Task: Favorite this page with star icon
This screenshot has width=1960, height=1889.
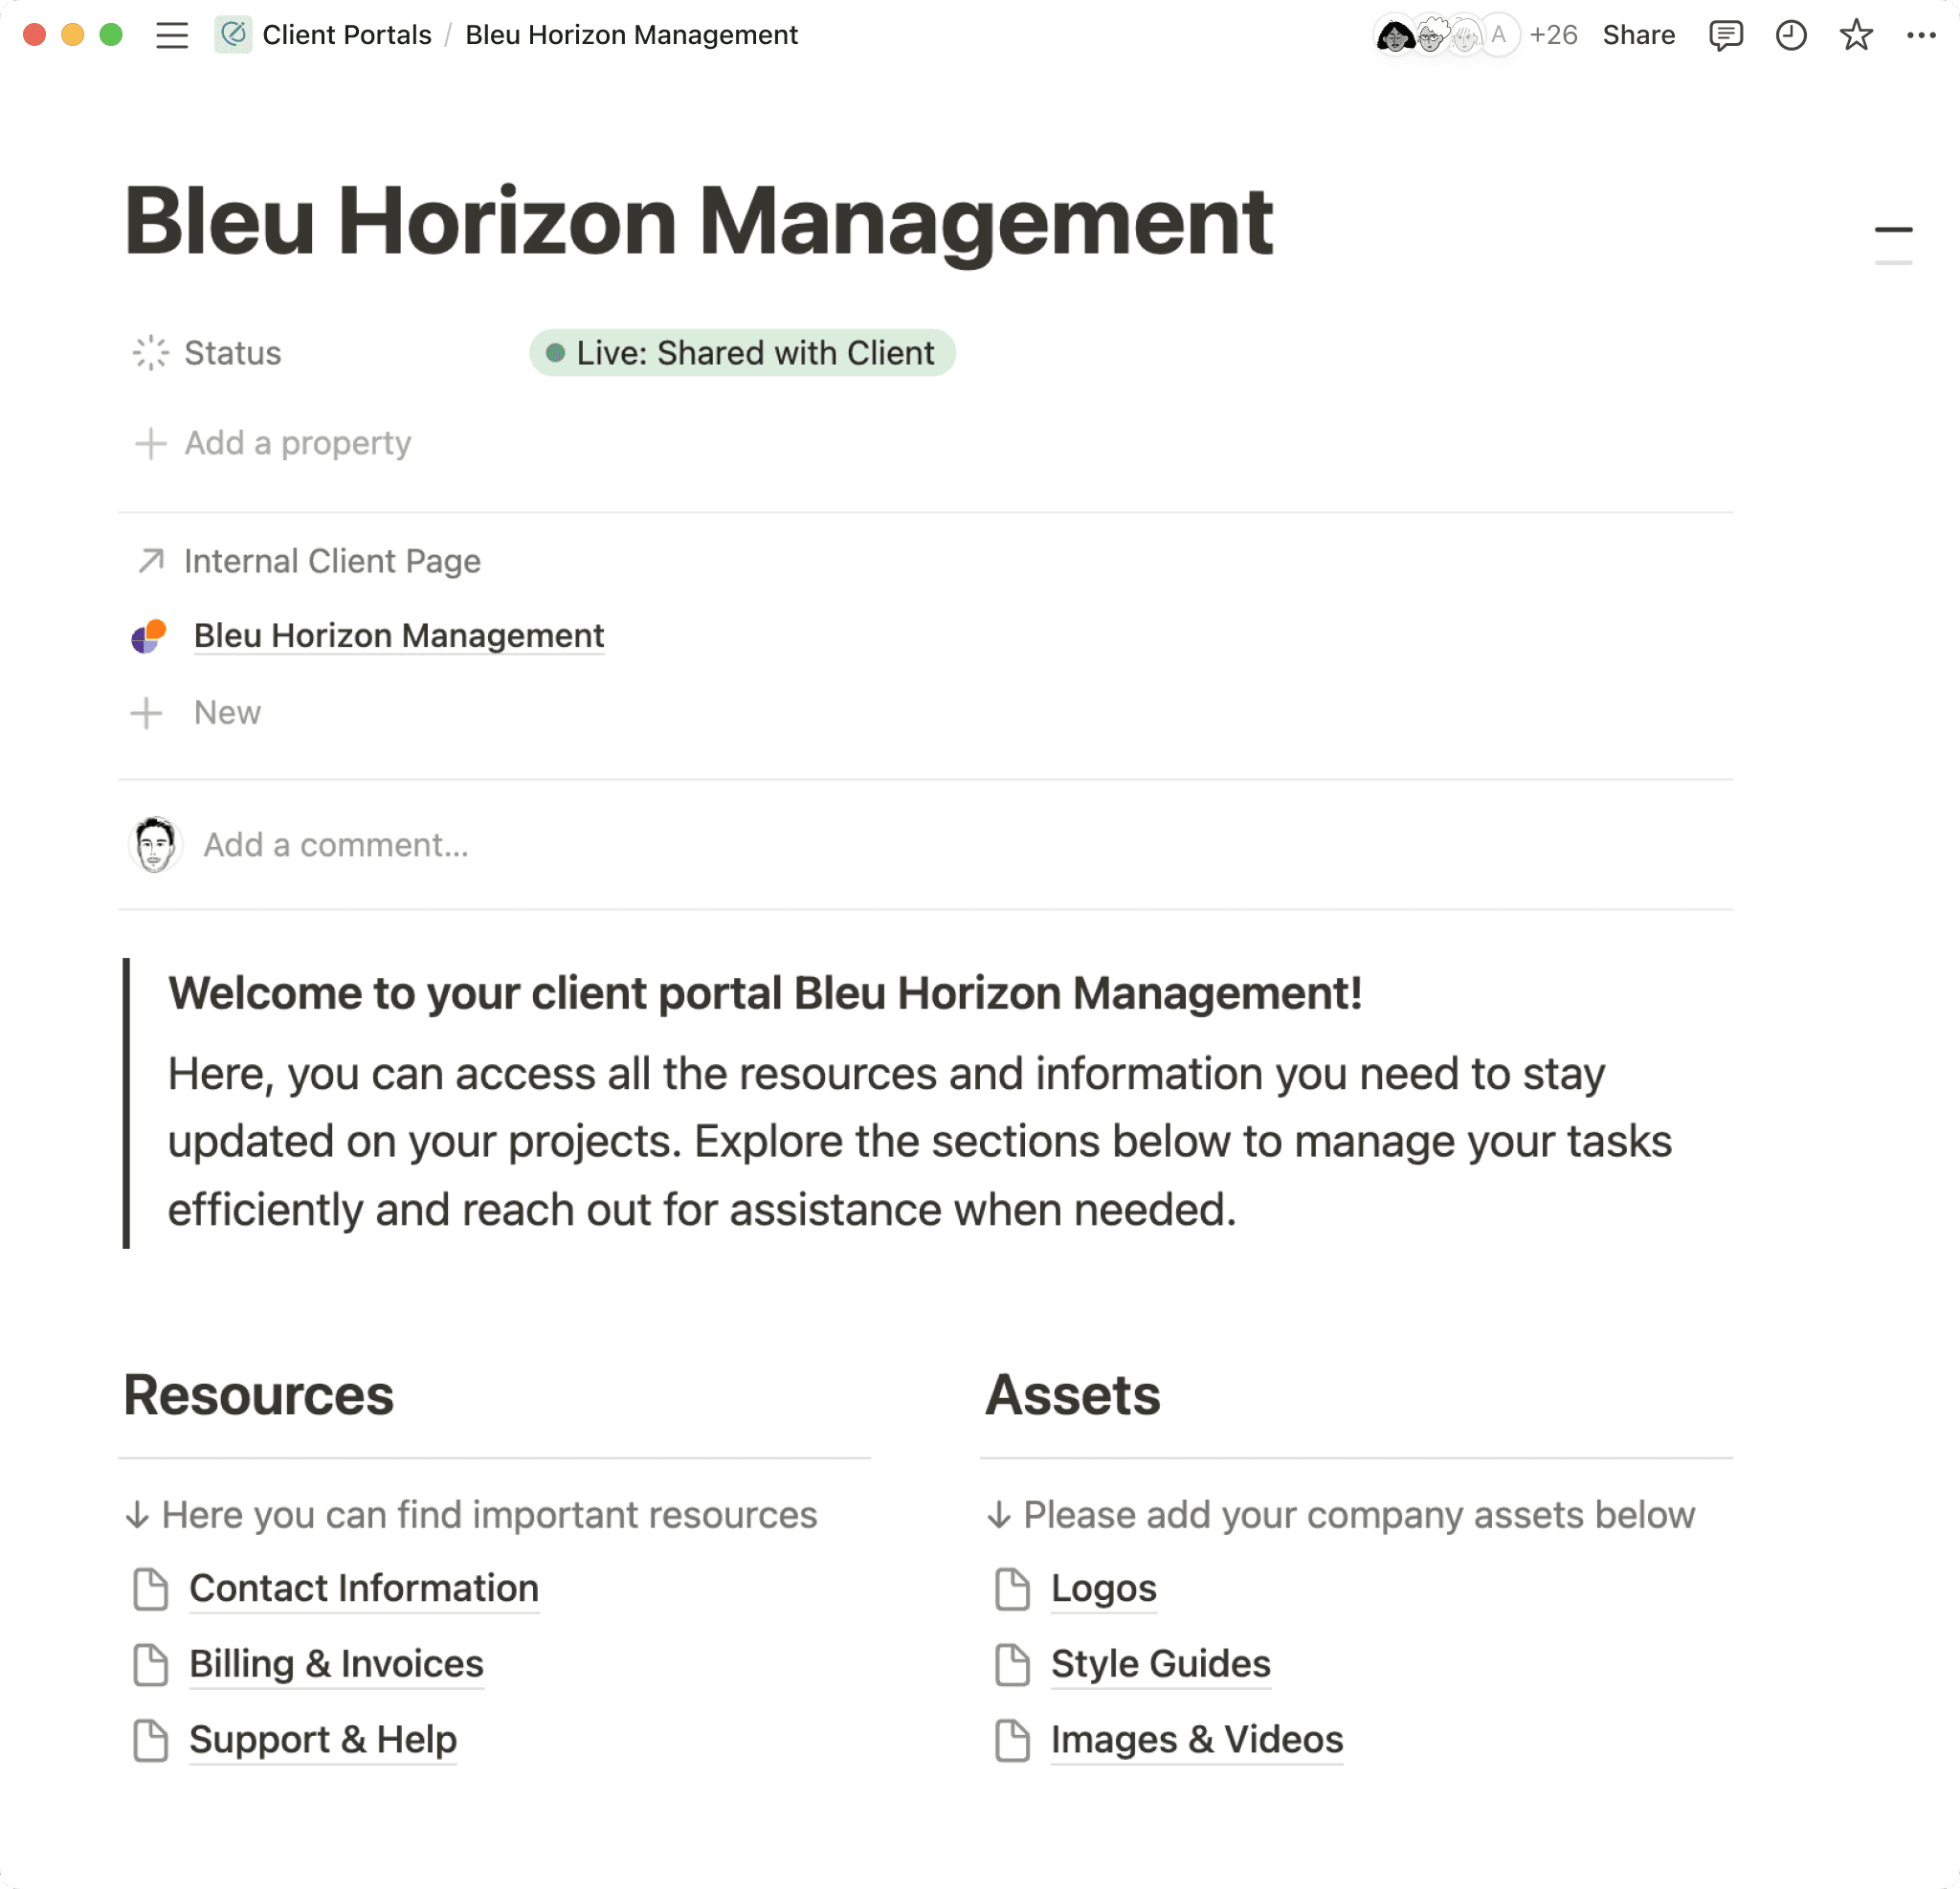Action: tap(1855, 36)
